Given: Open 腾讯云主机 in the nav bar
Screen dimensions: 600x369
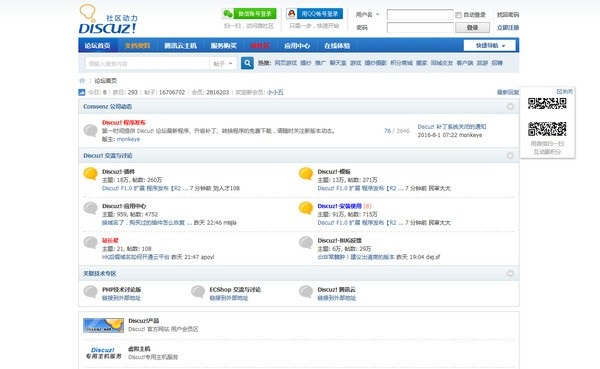Looking at the screenshot, I should (x=180, y=46).
